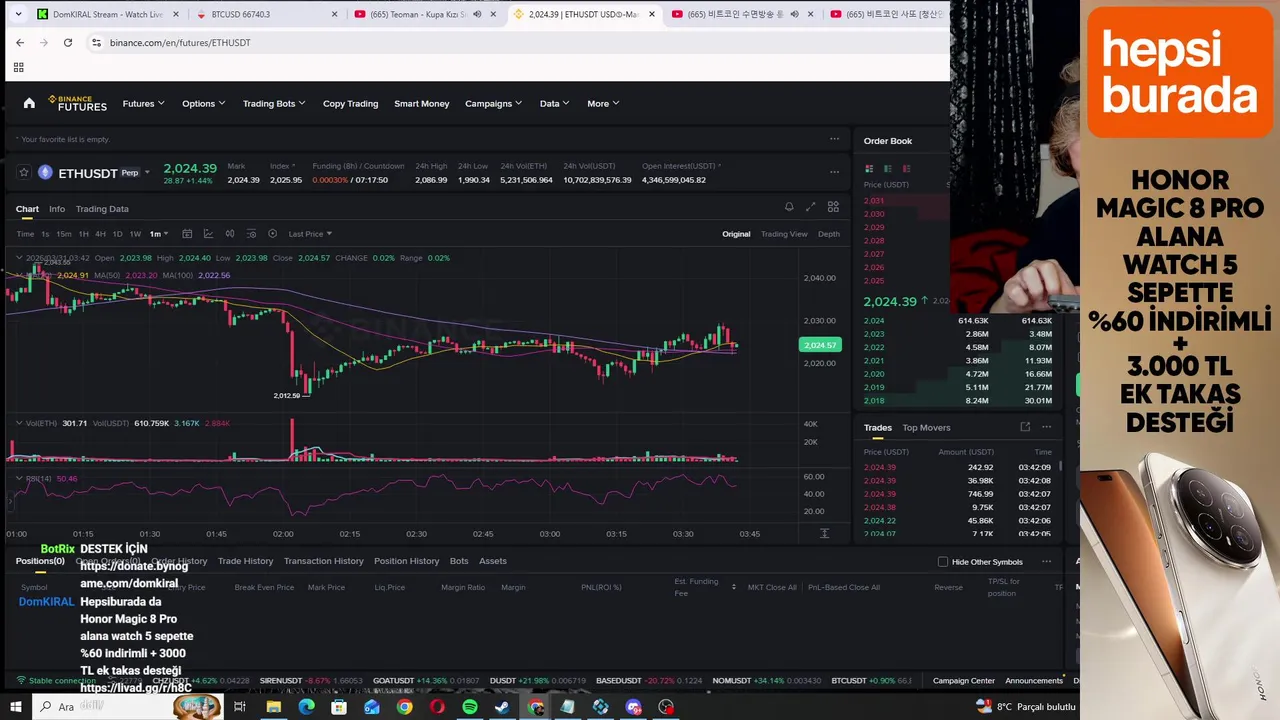Add ETHUSDT to favorites star
The width and height of the screenshot is (1280, 720).
pos(24,172)
